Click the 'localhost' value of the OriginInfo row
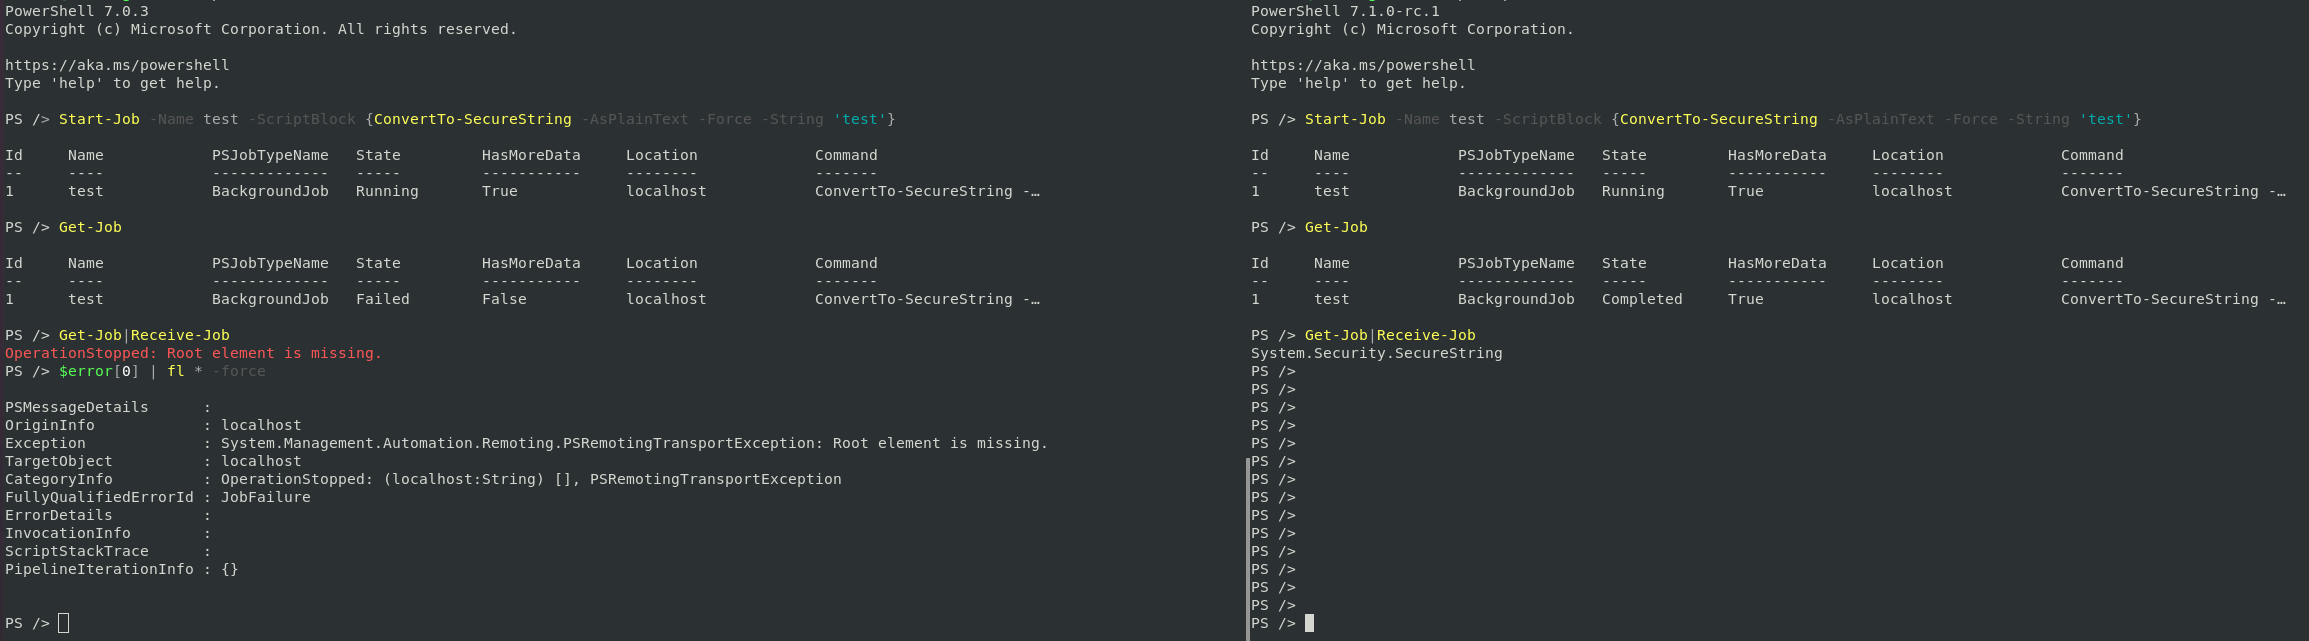Image resolution: width=2309 pixels, height=641 pixels. [x=261, y=425]
